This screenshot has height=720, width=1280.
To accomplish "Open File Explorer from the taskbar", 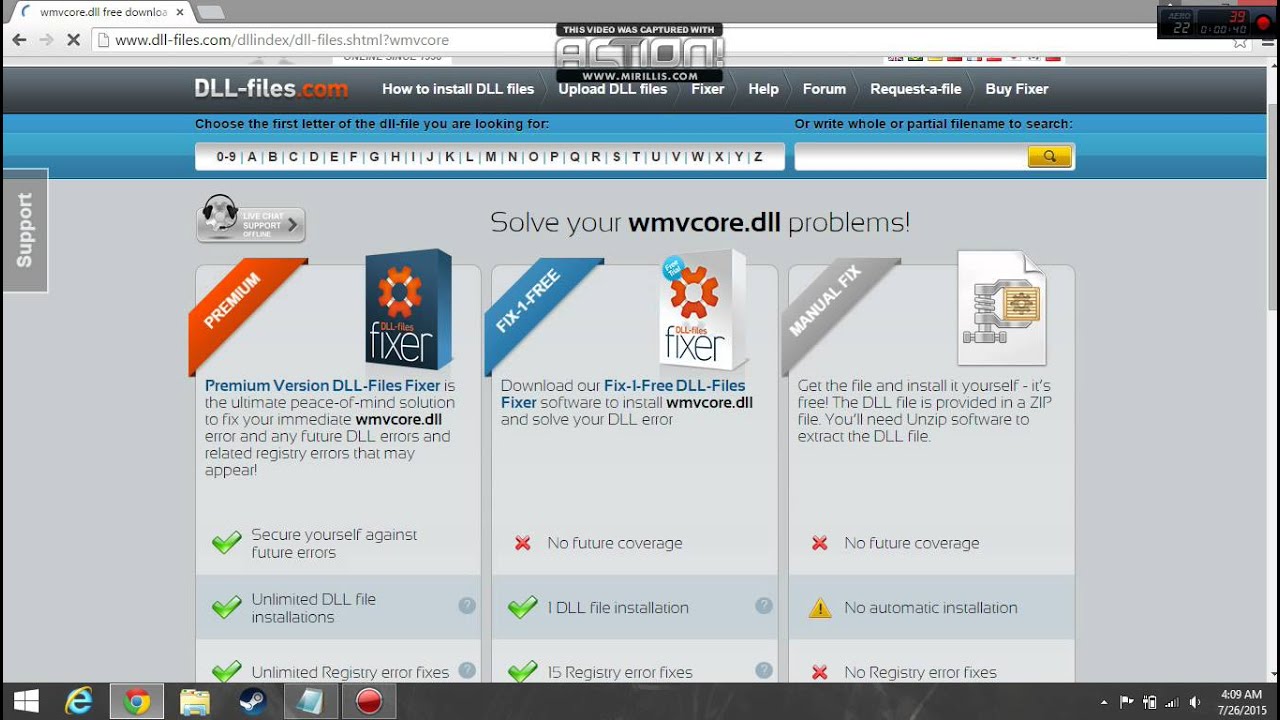I will [x=195, y=702].
